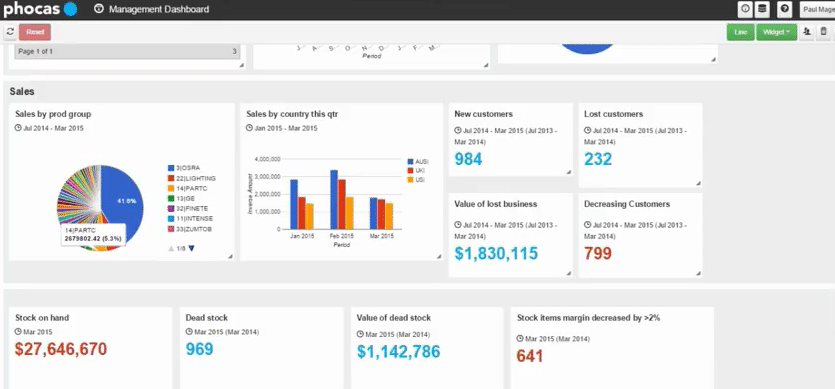
Task: Click the 13|GE legend entry
Action: pos(181,198)
